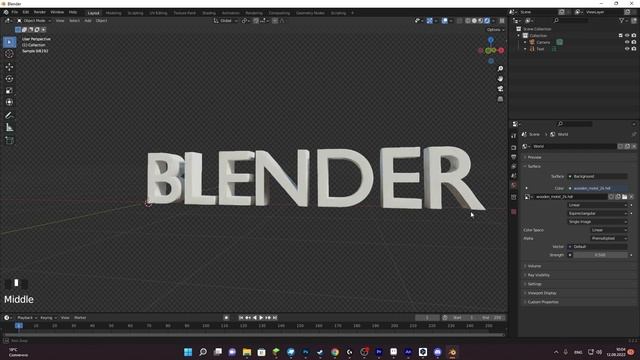
Task: Open HDR image file browser folder icon
Action: coord(624,197)
